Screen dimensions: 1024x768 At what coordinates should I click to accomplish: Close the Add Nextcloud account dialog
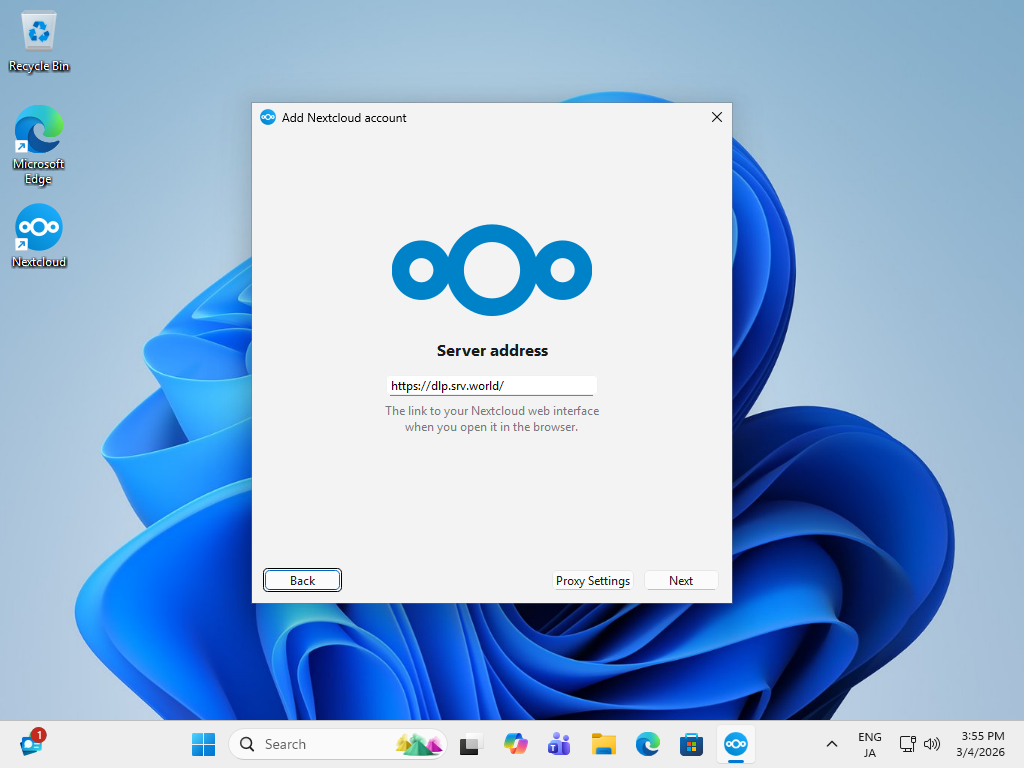pyautogui.click(x=716, y=117)
